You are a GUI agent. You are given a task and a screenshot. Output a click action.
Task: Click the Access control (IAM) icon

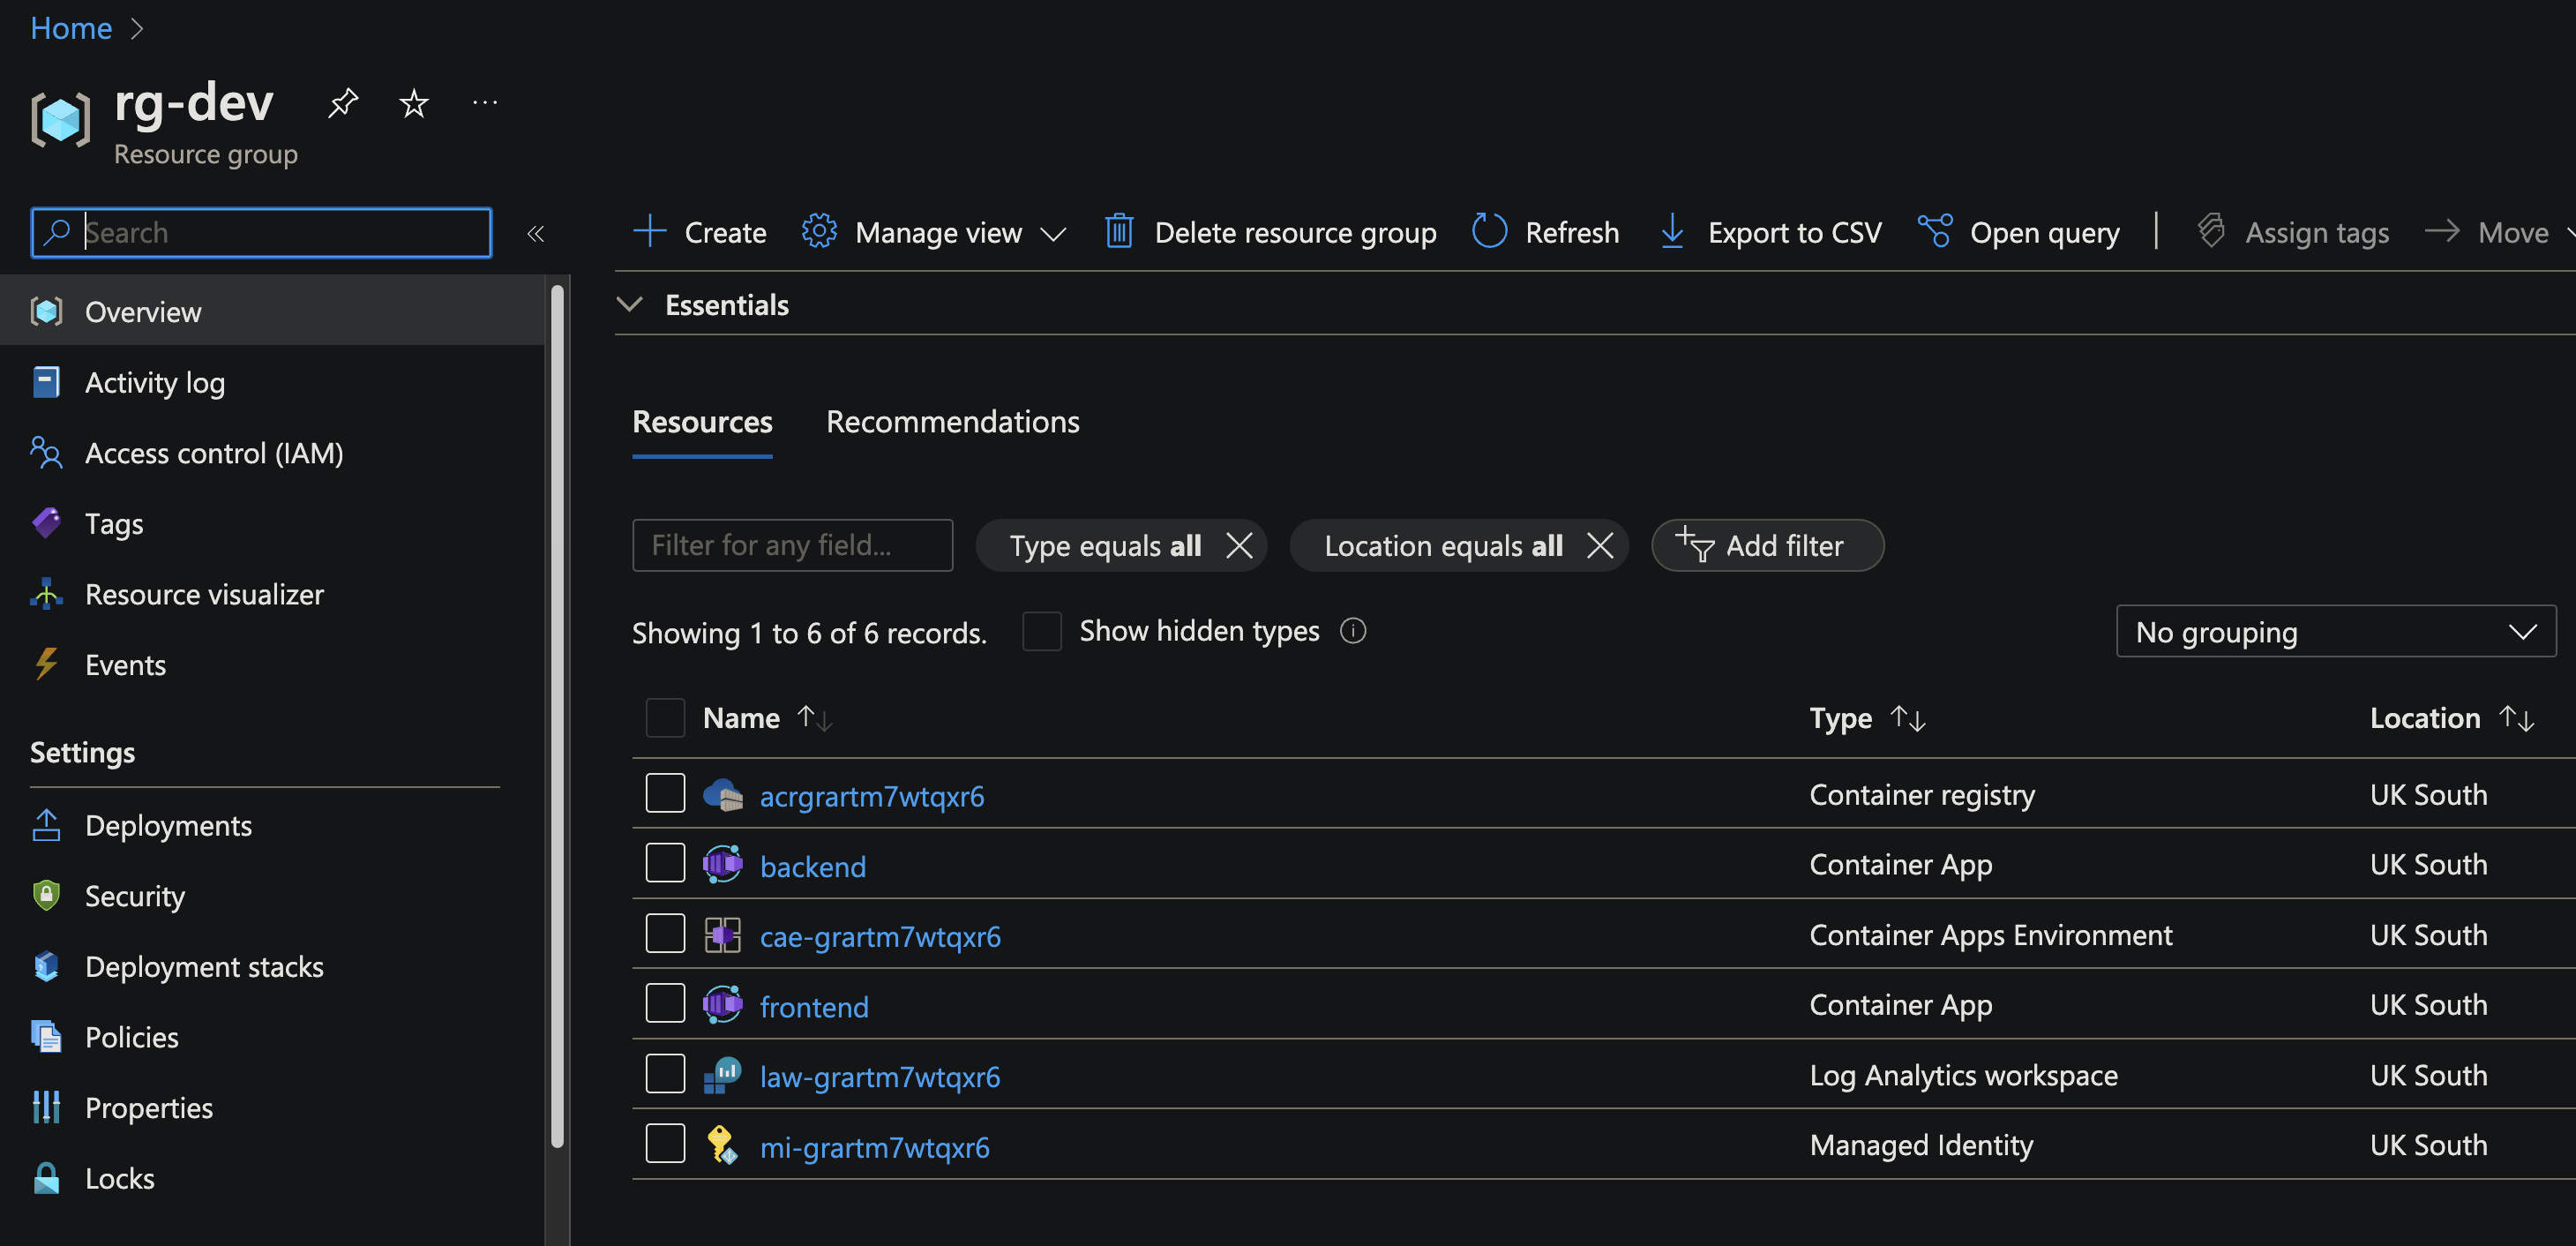click(x=46, y=453)
